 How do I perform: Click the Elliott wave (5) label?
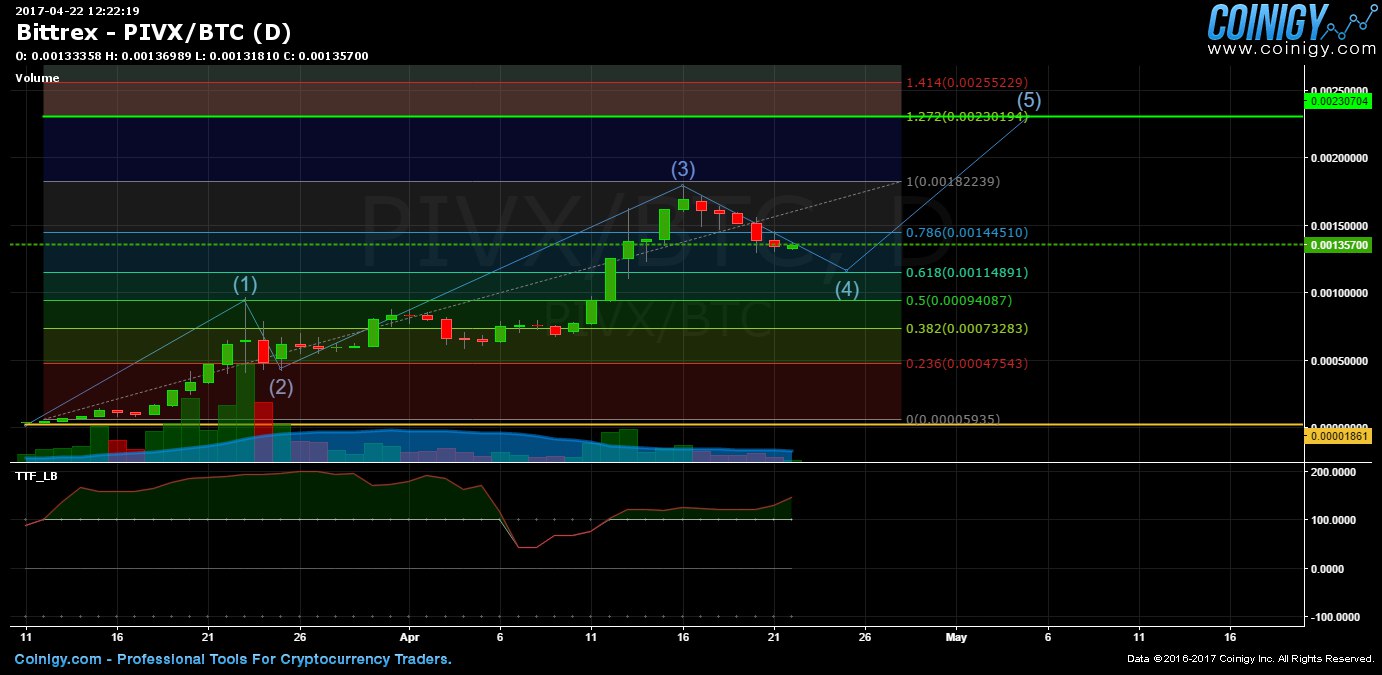1030,100
